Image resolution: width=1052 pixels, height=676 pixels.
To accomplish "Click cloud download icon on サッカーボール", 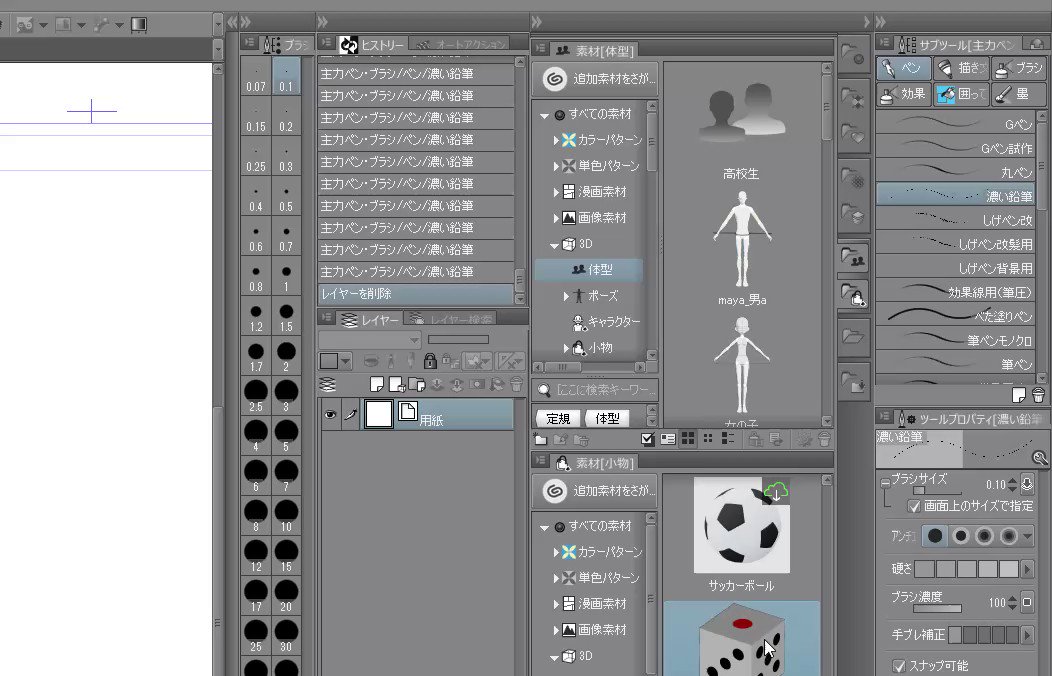I will tap(776, 491).
